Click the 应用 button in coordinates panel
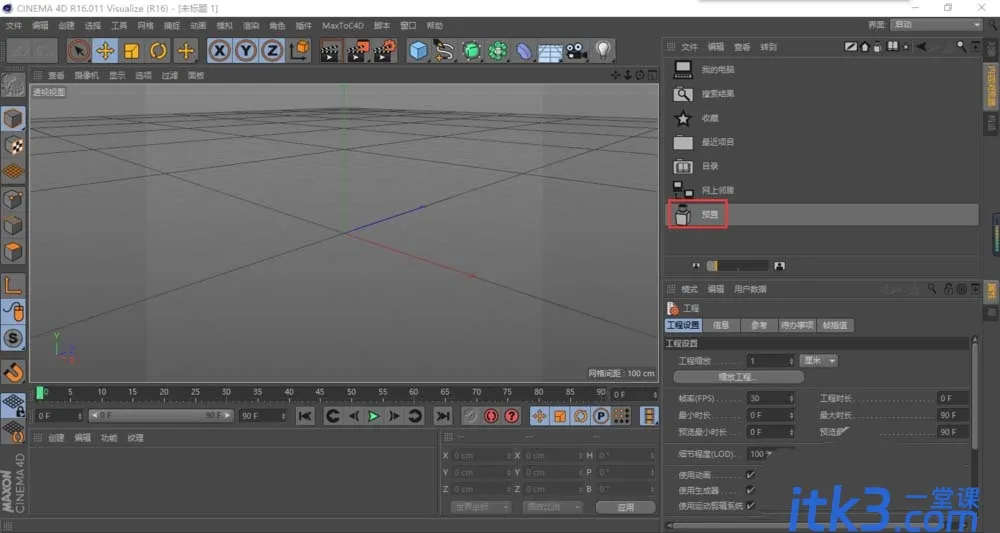The height and width of the screenshot is (533, 1000). 626,507
